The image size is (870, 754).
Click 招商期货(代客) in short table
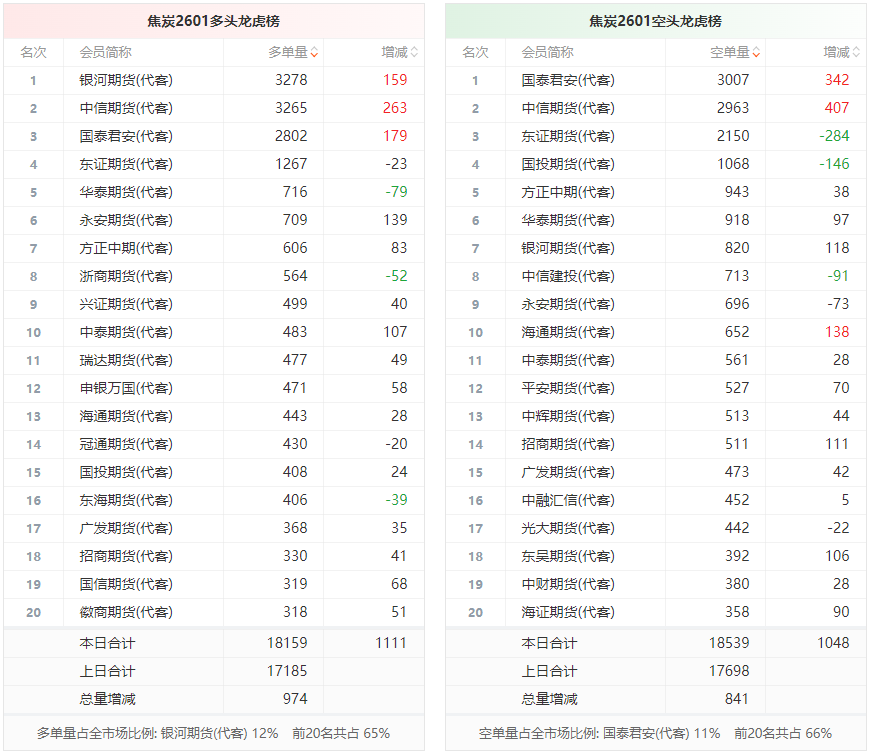pos(568,444)
